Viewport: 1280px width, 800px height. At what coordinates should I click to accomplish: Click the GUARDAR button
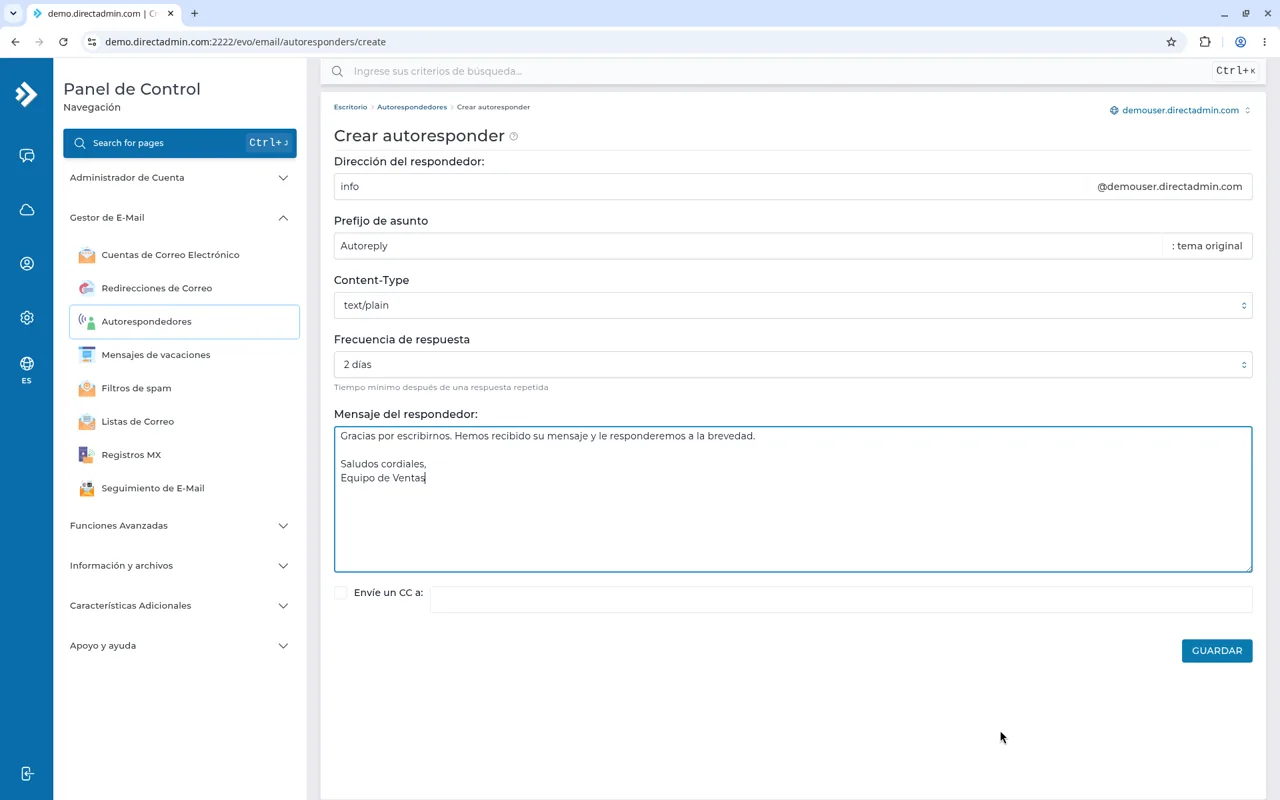pyautogui.click(x=1217, y=651)
